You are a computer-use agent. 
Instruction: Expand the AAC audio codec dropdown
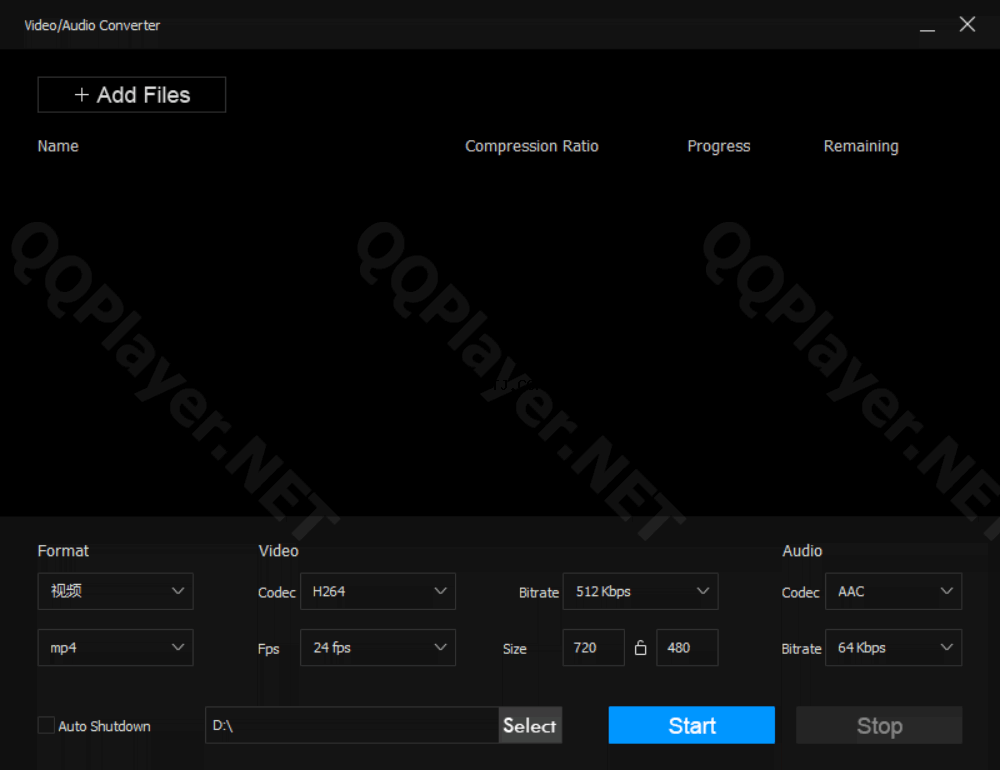click(x=893, y=591)
